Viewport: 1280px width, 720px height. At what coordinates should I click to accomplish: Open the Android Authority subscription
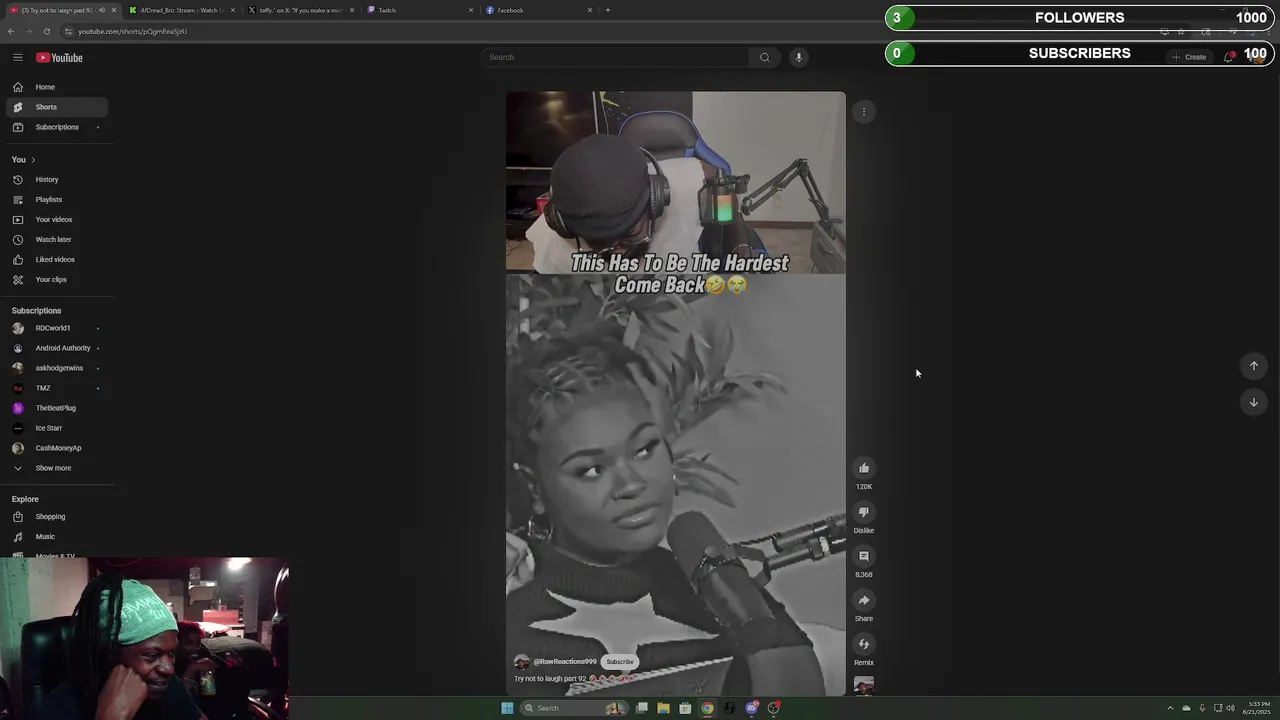tap(56, 348)
